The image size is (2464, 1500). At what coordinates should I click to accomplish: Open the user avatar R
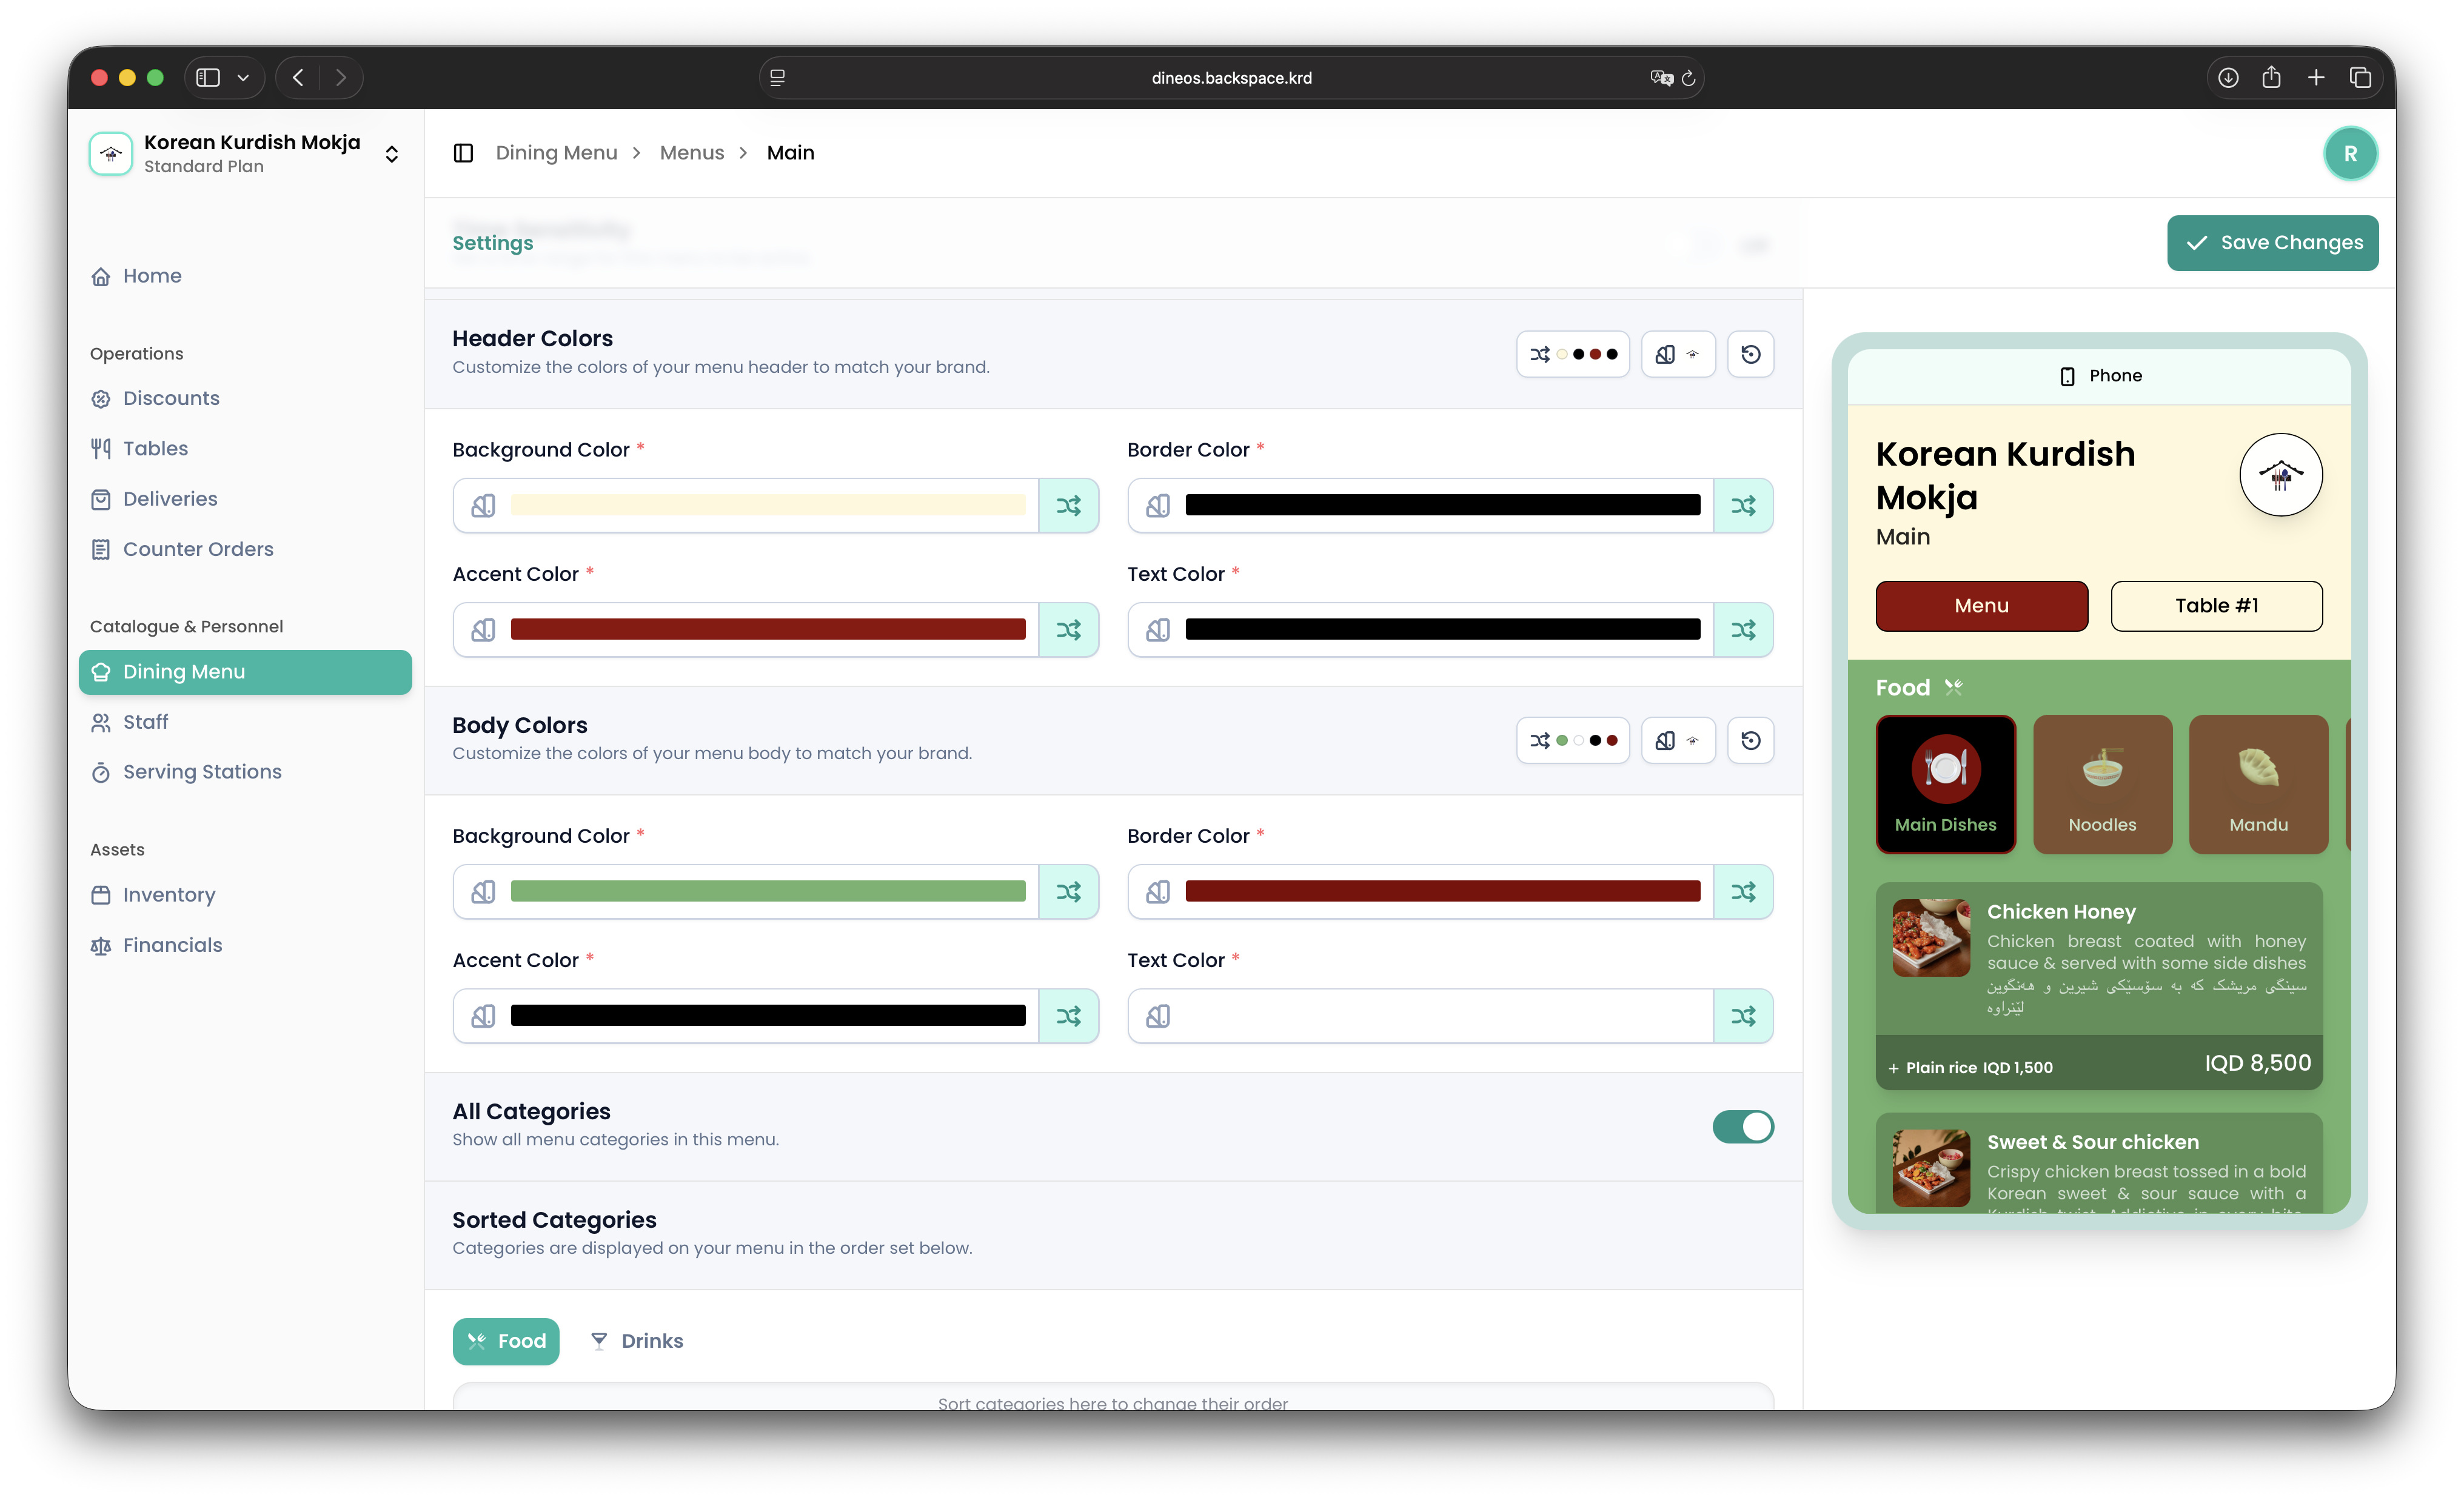click(2350, 154)
